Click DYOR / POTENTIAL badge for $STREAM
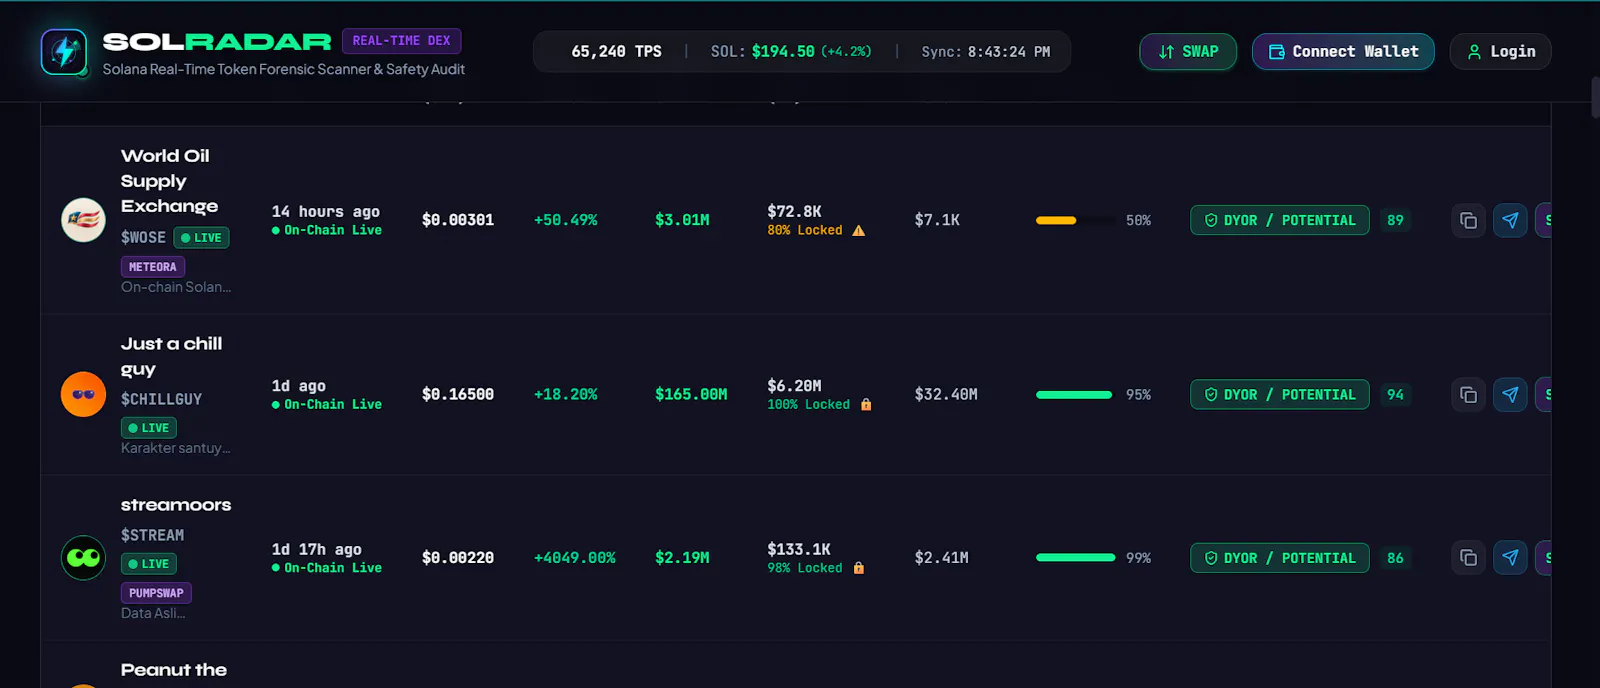Screen dimensions: 1600x688 coord(1280,558)
